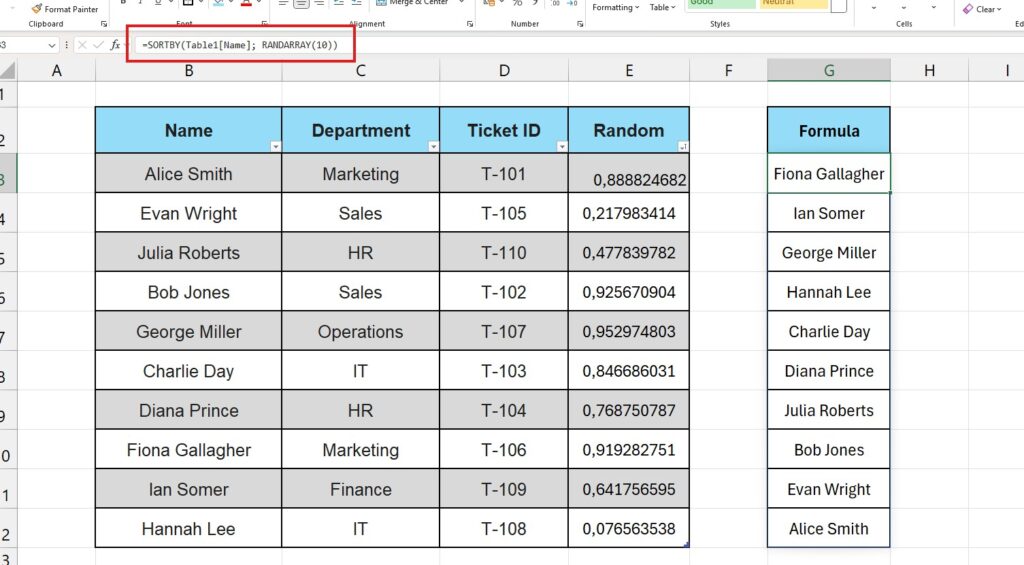
Task: Open the Name column filter dropdown
Action: pos(276,147)
